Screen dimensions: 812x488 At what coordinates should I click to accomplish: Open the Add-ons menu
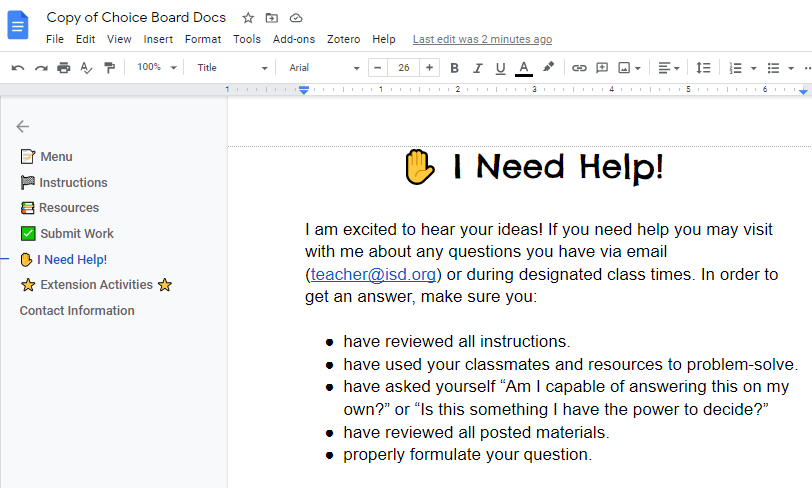(x=294, y=39)
